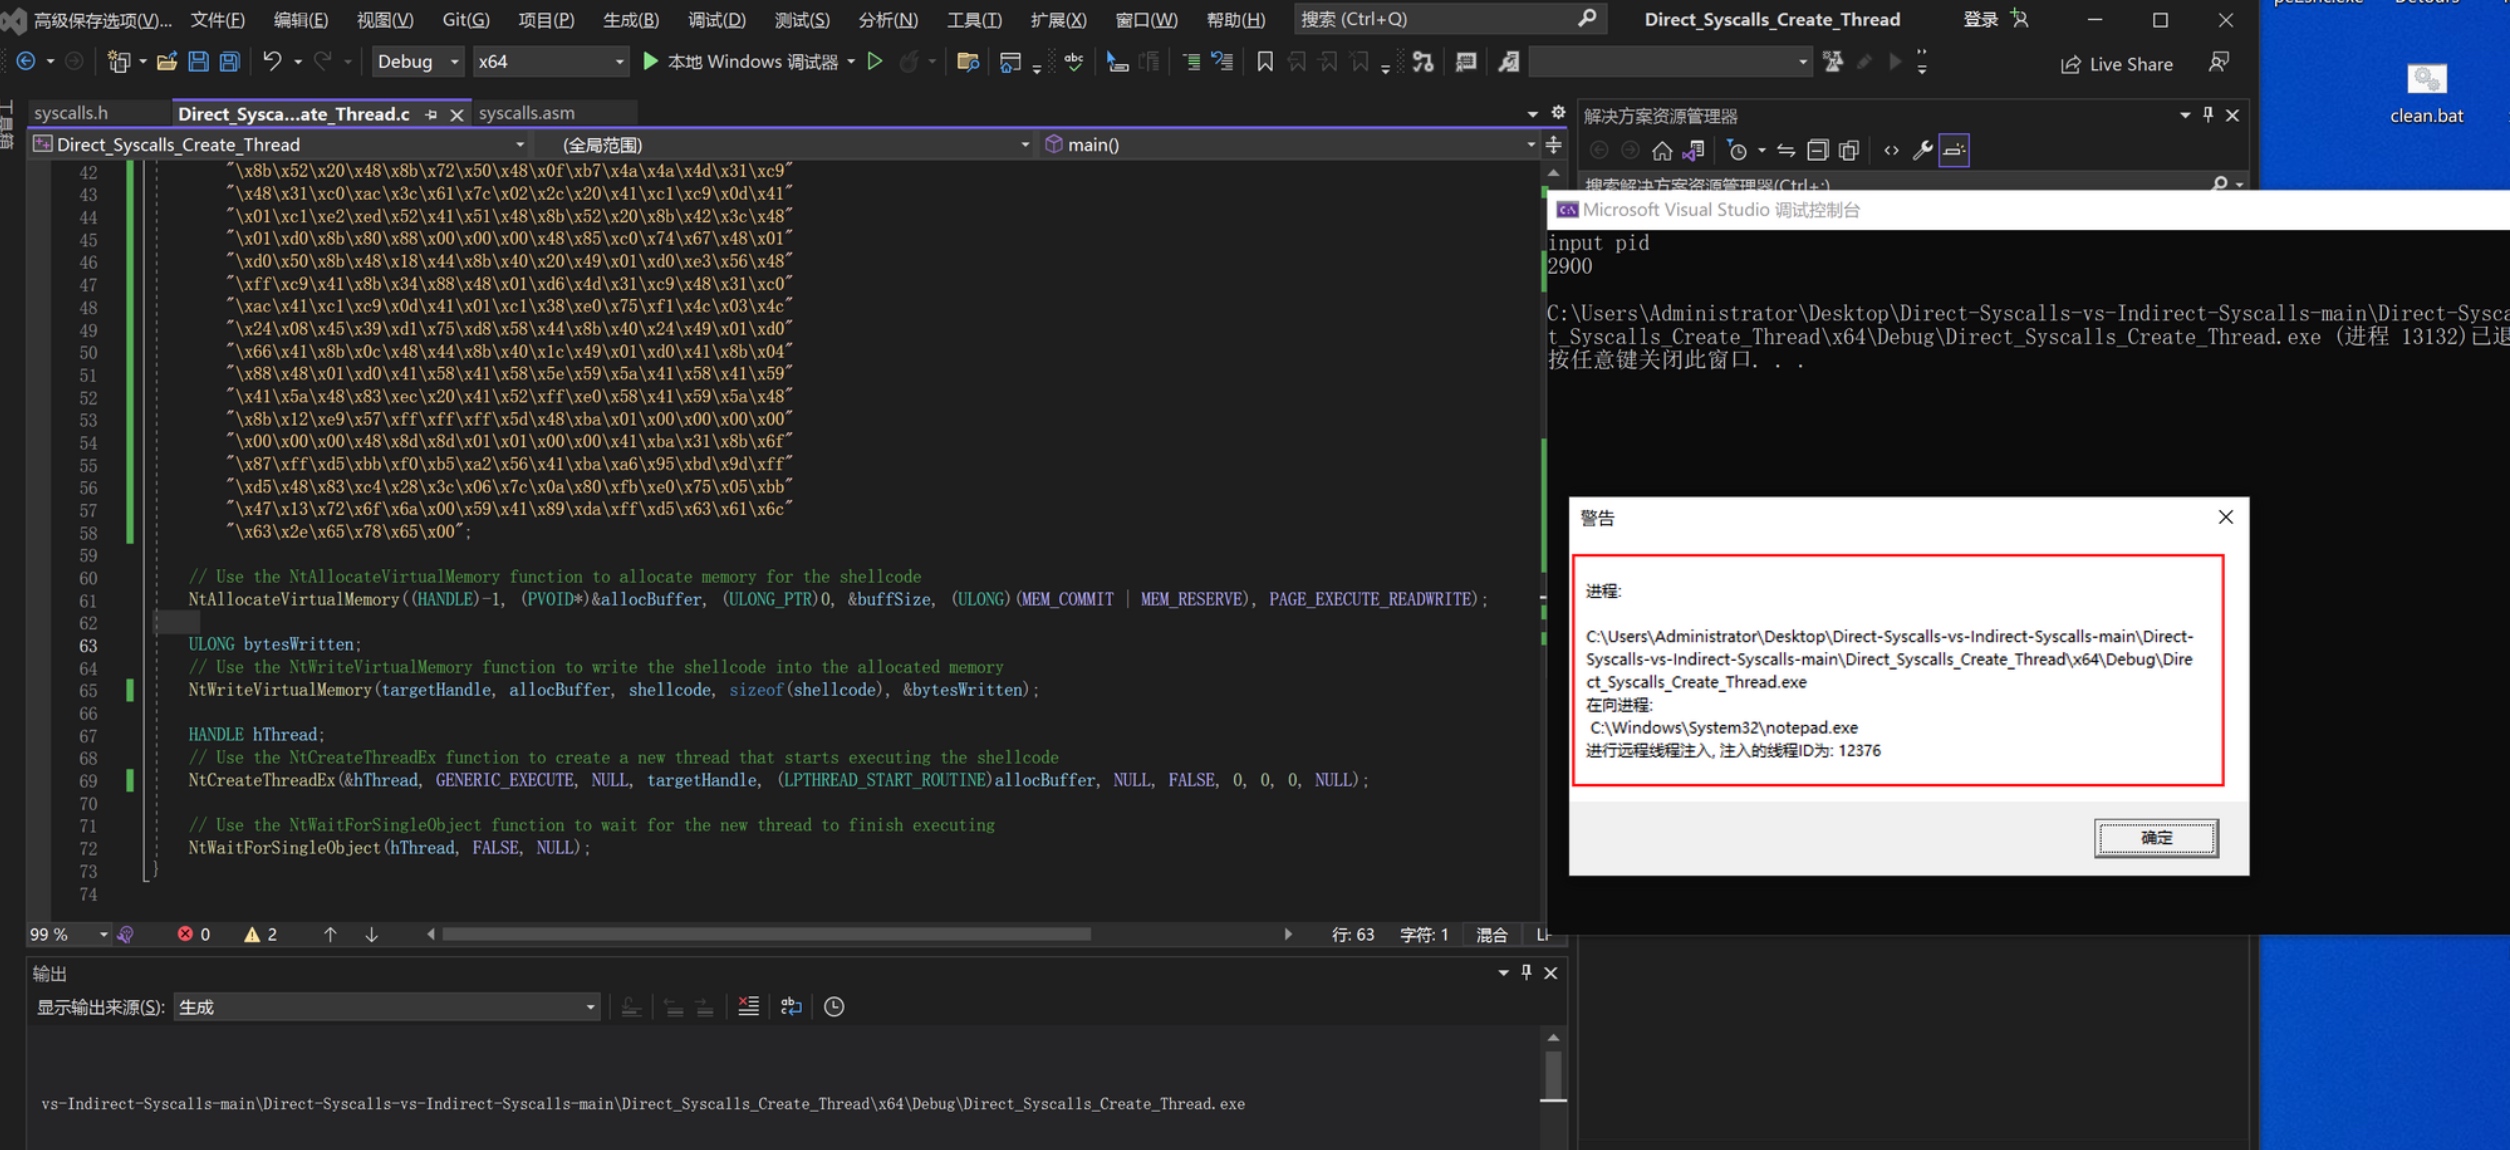Click the Properties wrench icon in Solution Explorer
Image resolution: width=2510 pixels, height=1150 pixels.
point(1922,151)
